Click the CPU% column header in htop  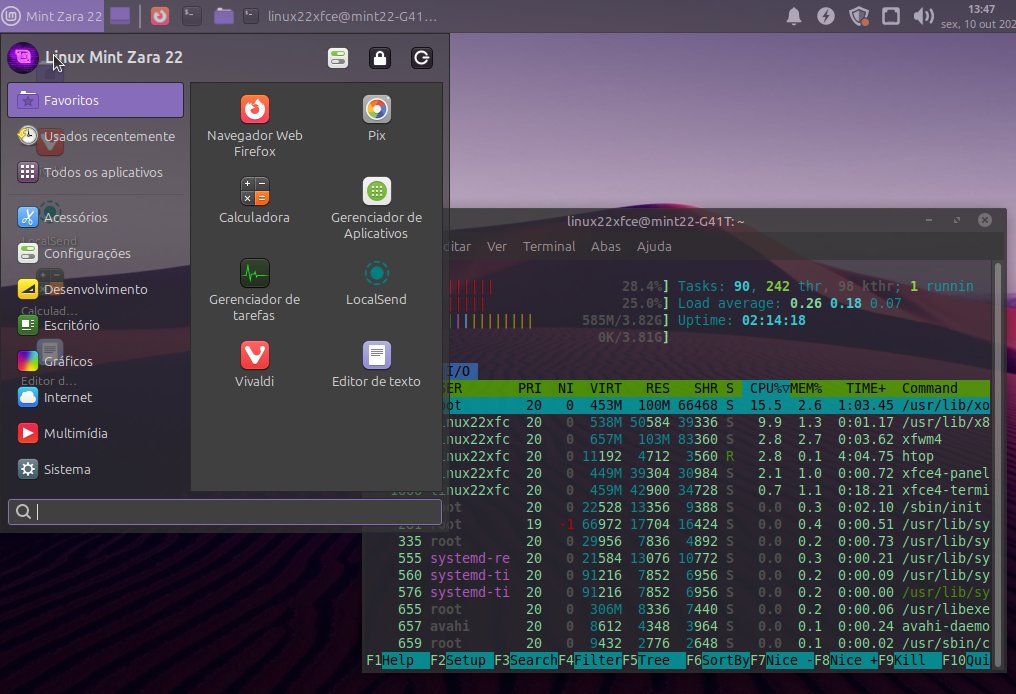pos(765,388)
